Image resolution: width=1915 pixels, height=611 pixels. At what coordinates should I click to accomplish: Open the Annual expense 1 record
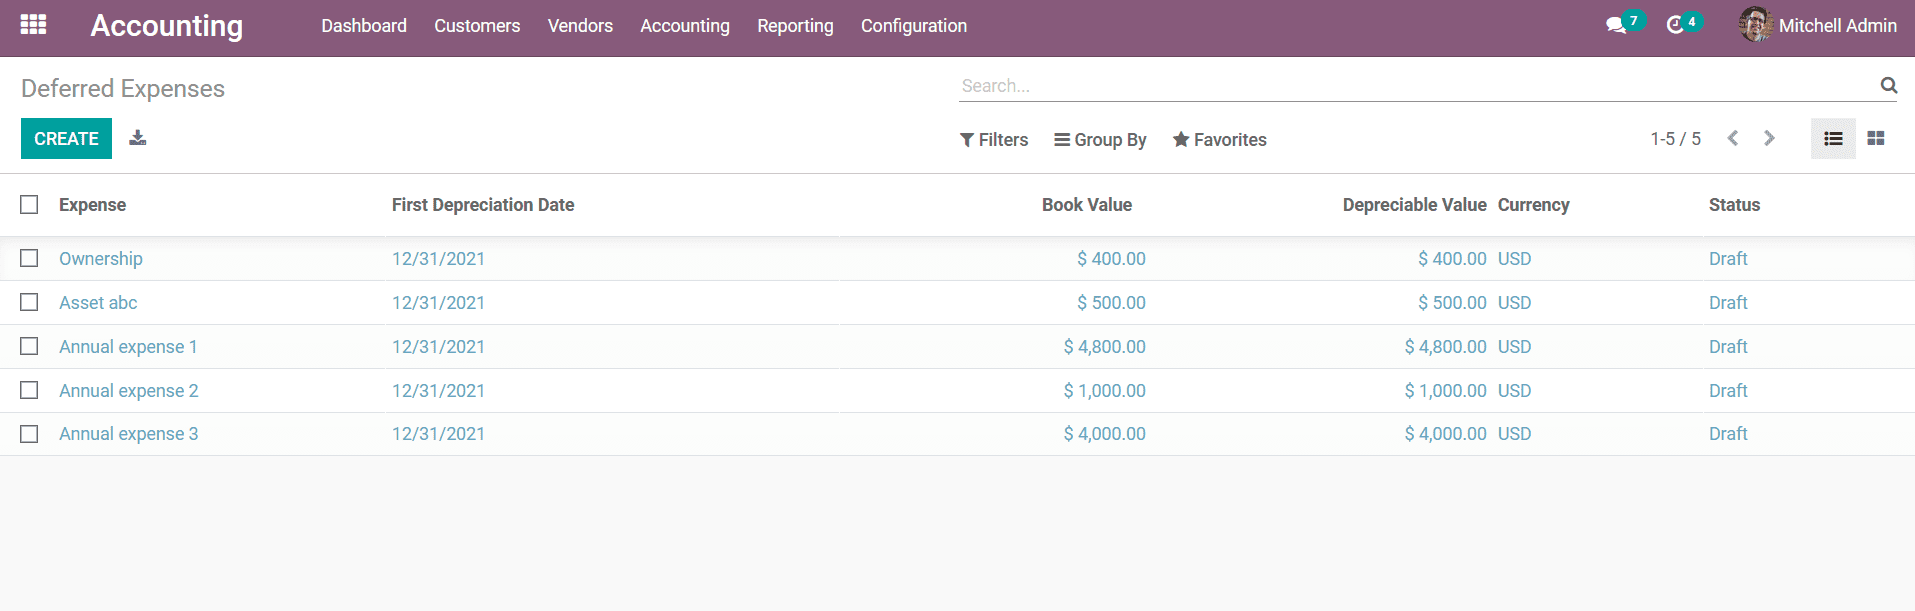pos(128,347)
